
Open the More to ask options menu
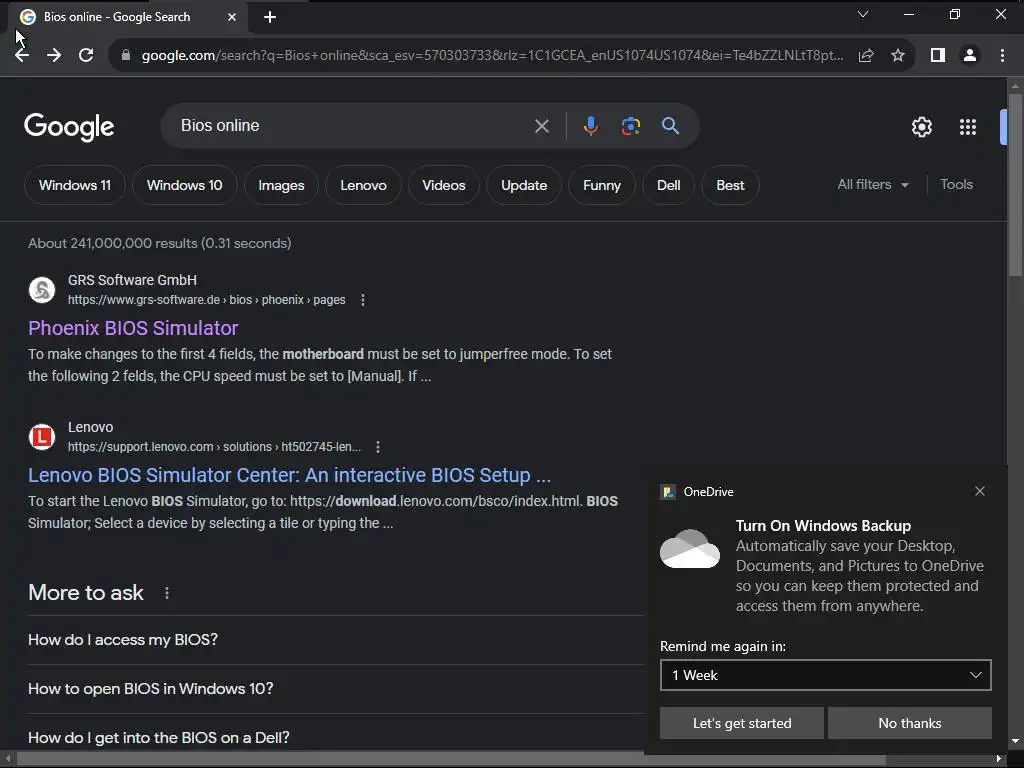[167, 593]
